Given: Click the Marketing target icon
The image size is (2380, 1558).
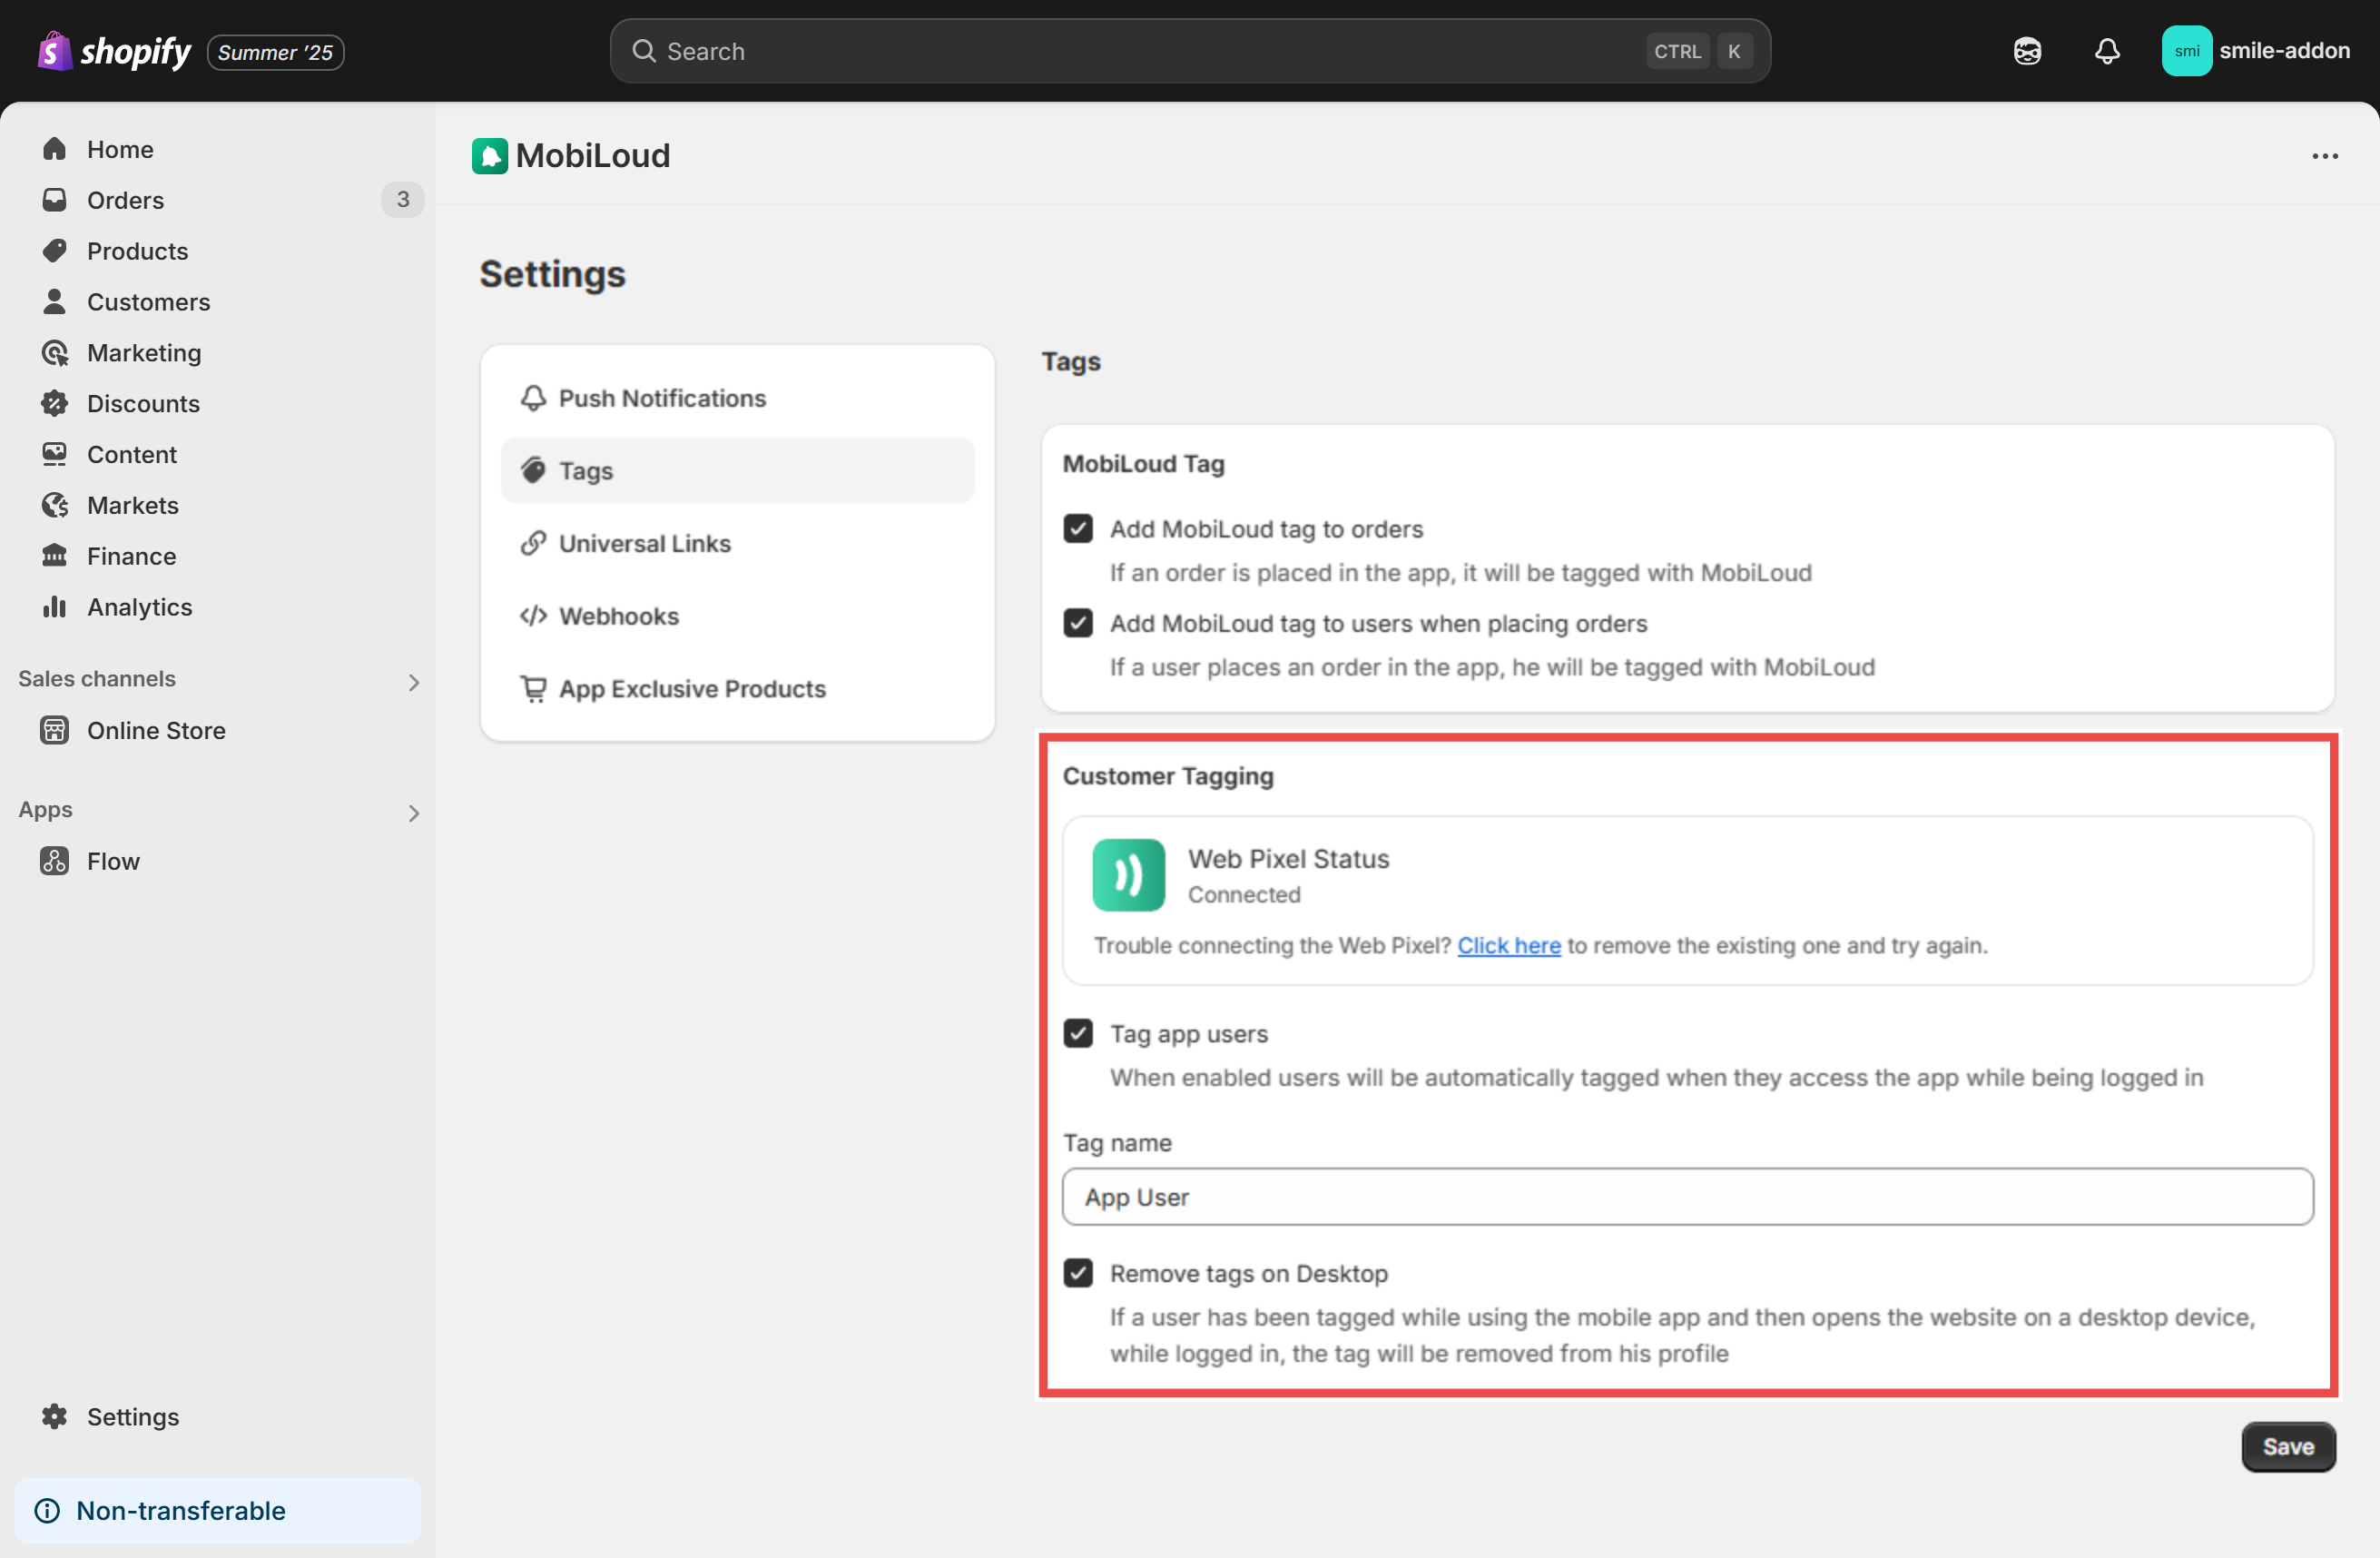Looking at the screenshot, I should (x=55, y=353).
